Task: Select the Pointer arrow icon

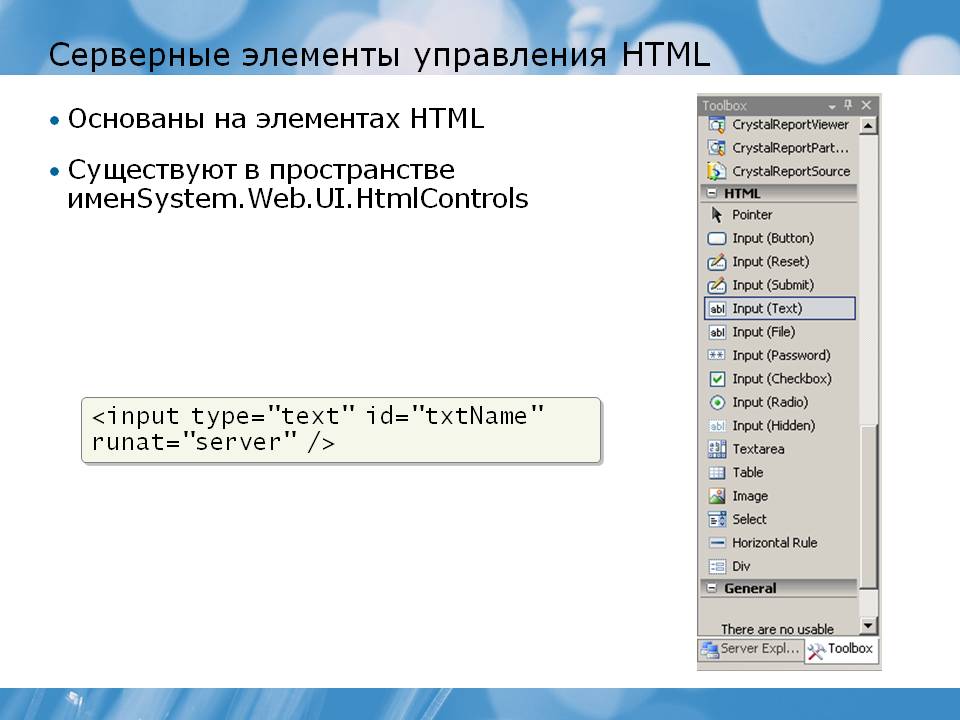Action: (x=716, y=215)
